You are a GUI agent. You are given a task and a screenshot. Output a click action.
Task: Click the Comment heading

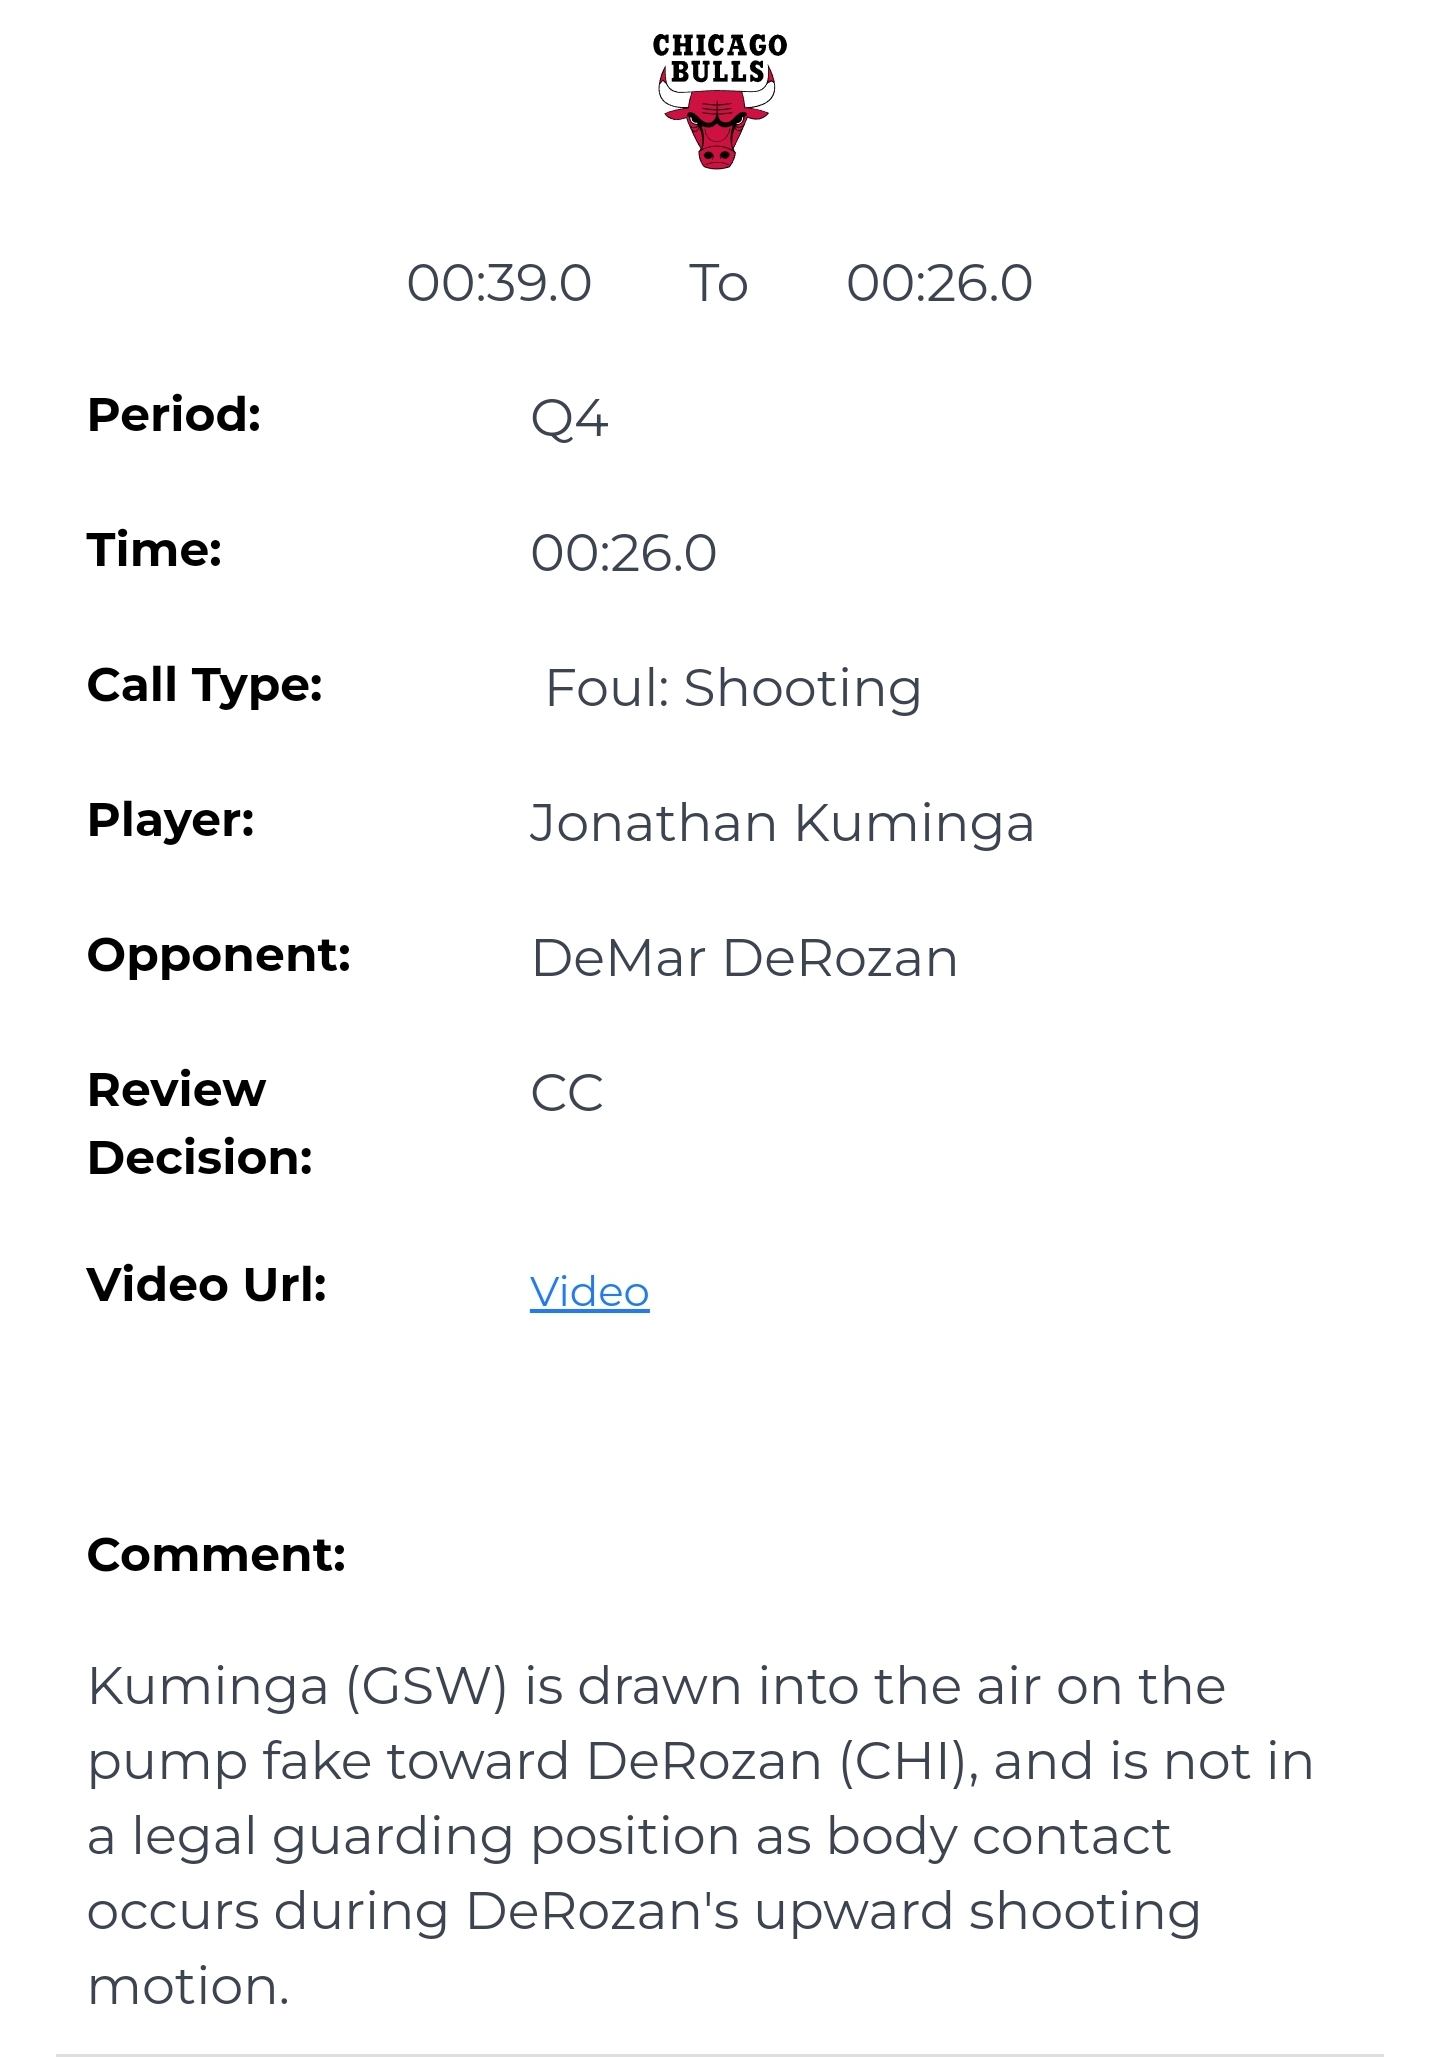click(x=216, y=1555)
